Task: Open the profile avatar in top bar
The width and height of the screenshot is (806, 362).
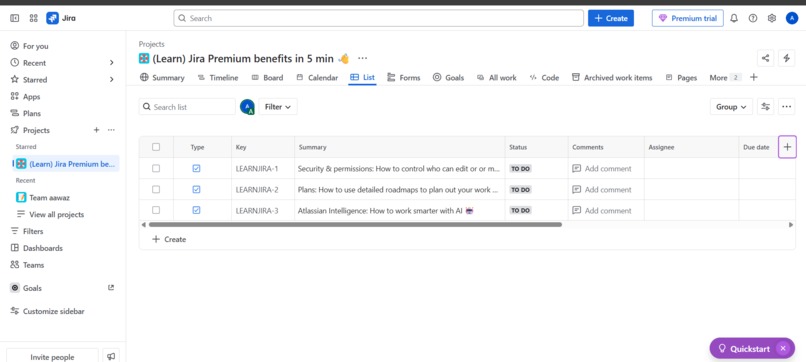Action: coord(792,18)
